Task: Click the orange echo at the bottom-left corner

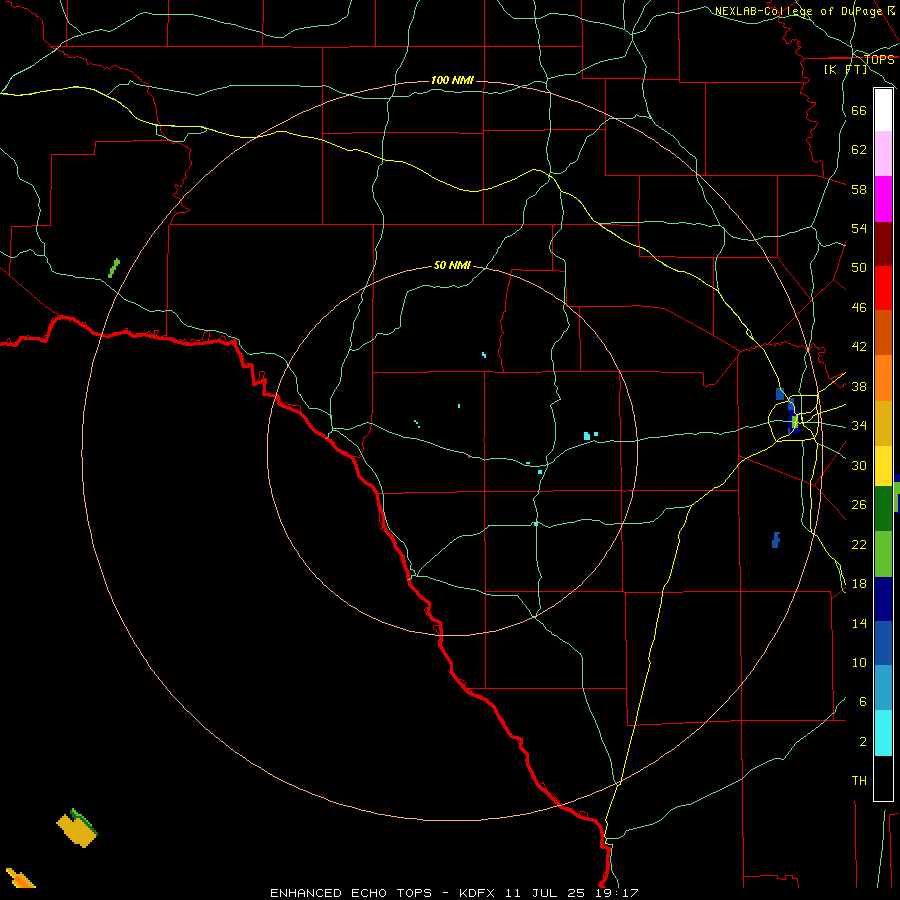Action: tap(20, 878)
